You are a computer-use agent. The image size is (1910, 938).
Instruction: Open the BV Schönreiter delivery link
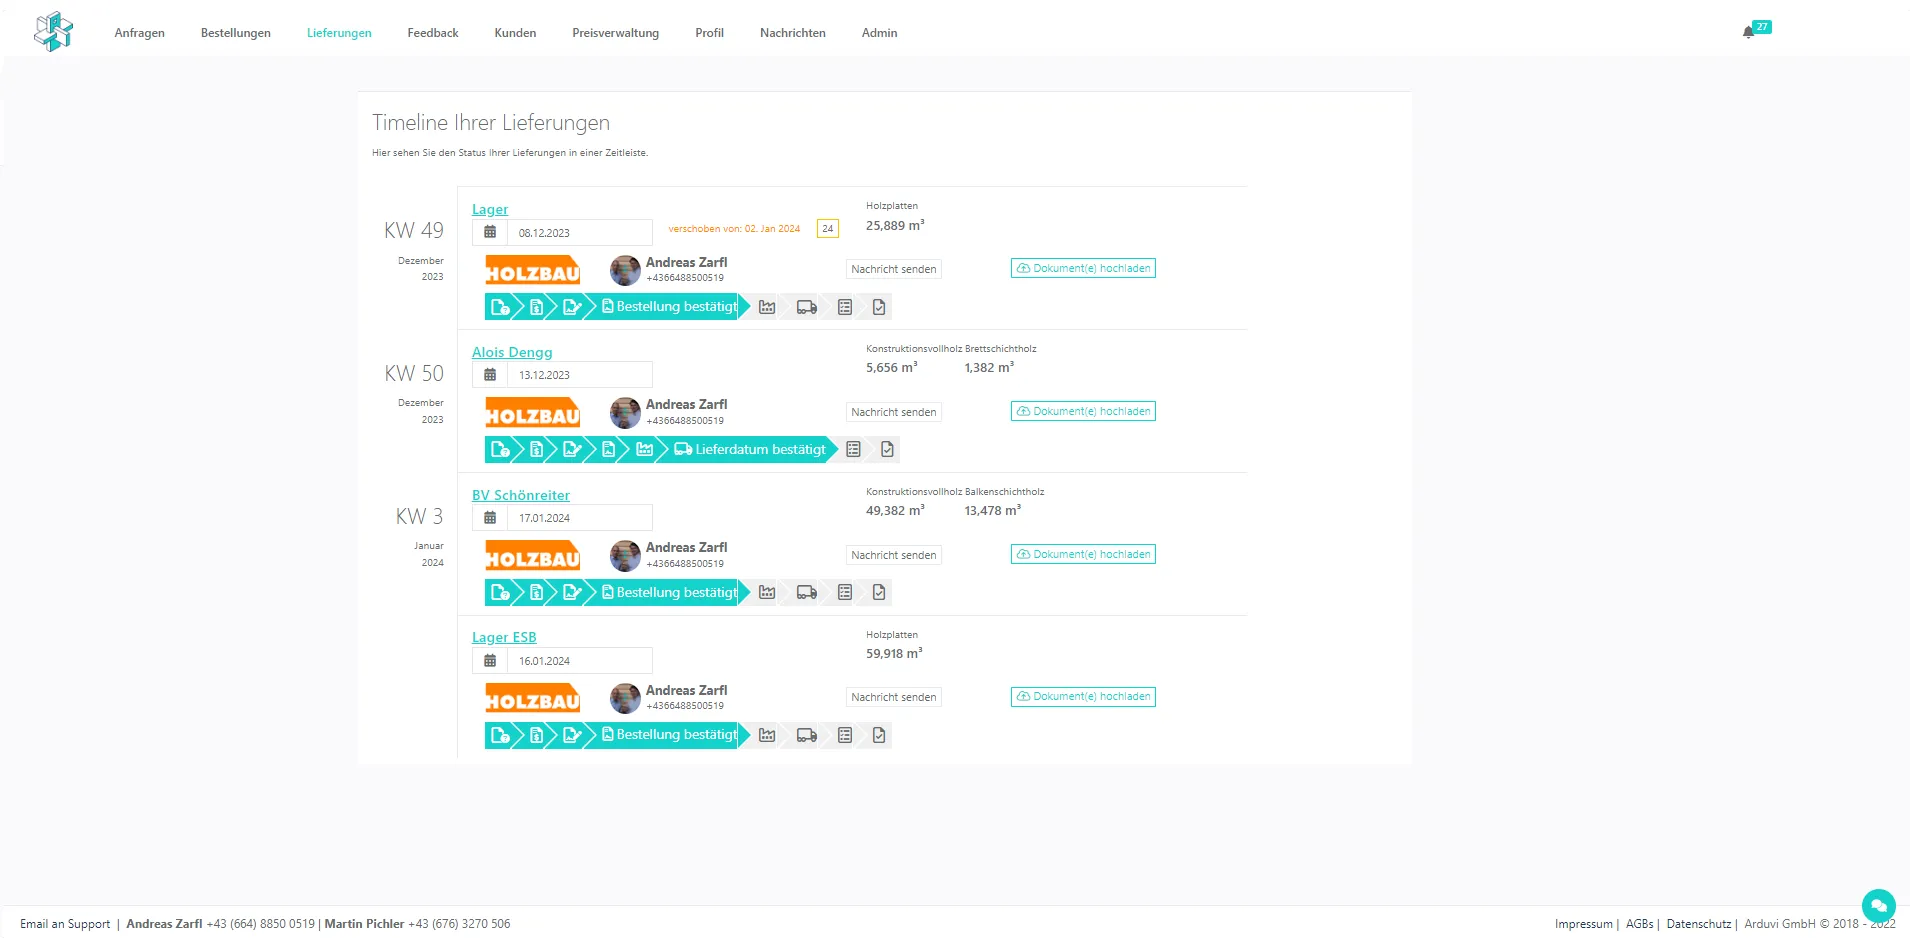(x=521, y=495)
